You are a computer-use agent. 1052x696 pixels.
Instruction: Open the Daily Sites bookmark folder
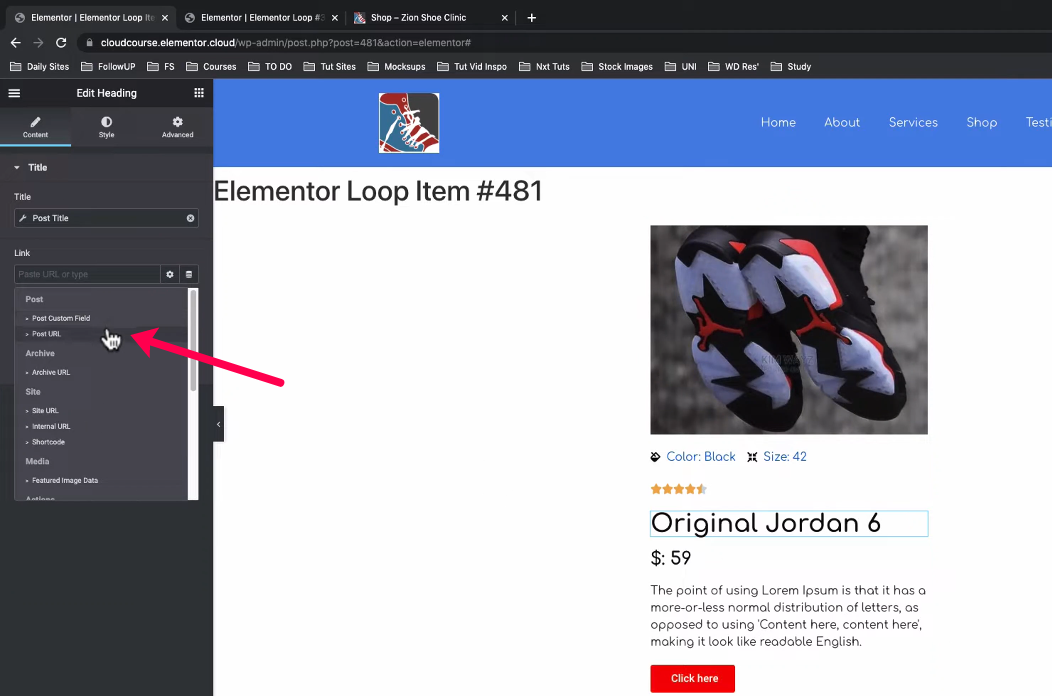(x=40, y=66)
